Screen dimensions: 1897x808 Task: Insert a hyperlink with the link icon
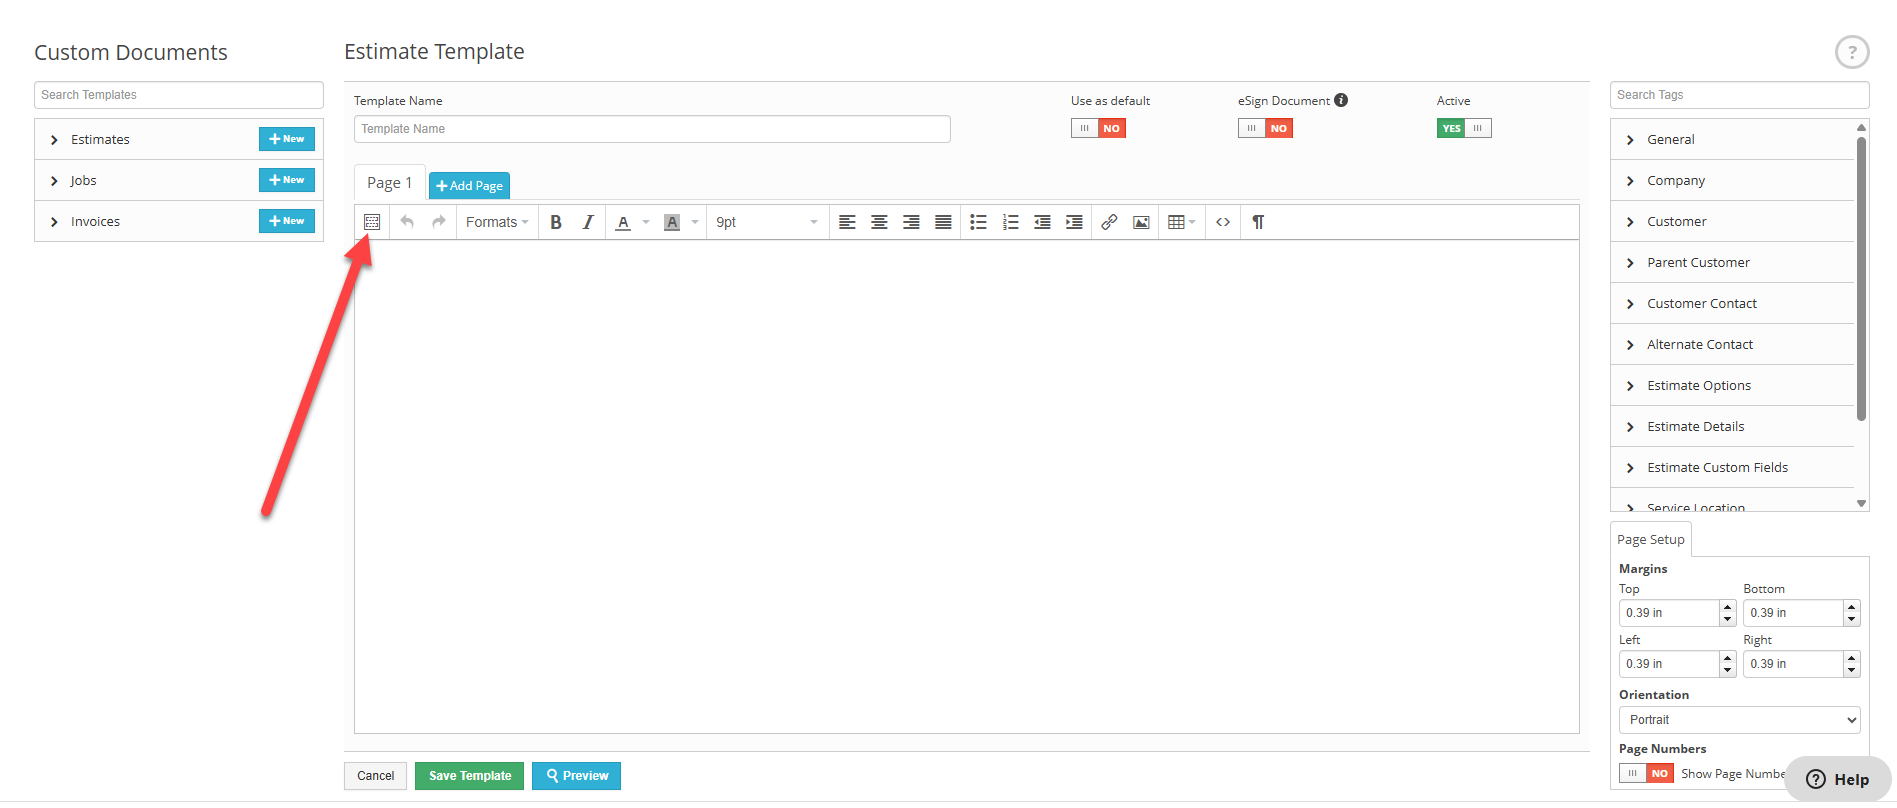click(1109, 222)
